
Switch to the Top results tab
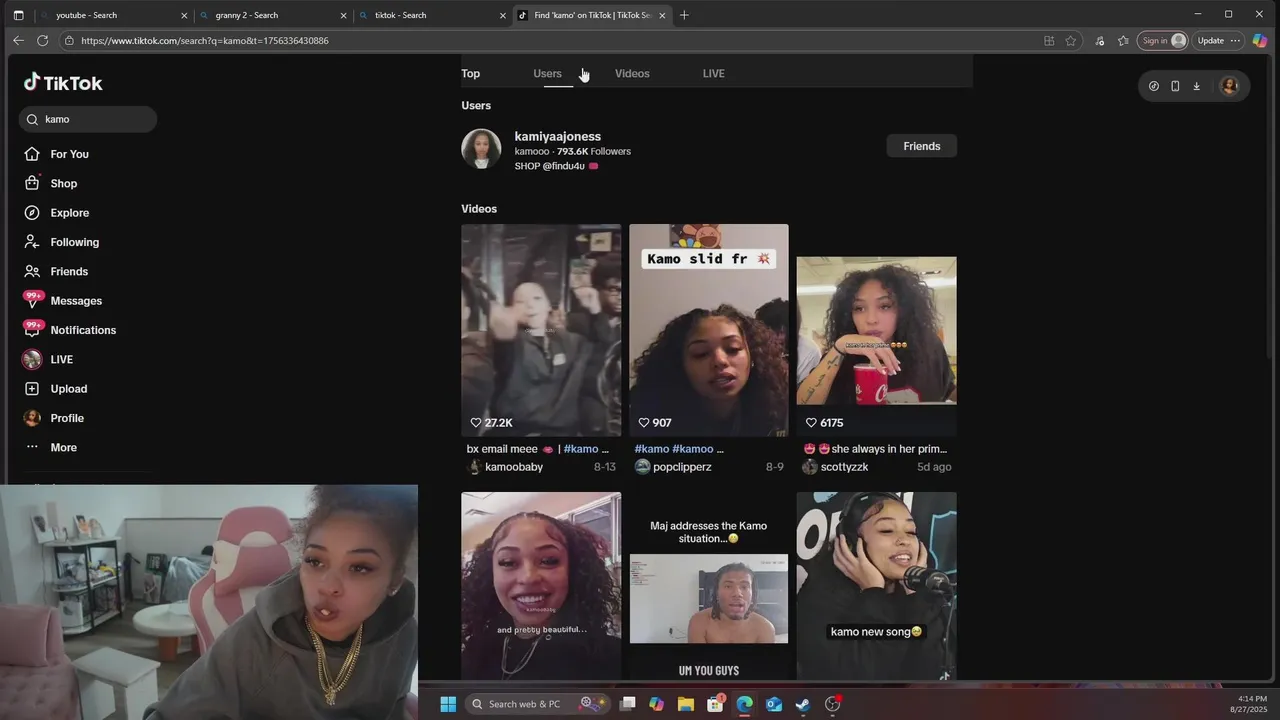pyautogui.click(x=470, y=74)
